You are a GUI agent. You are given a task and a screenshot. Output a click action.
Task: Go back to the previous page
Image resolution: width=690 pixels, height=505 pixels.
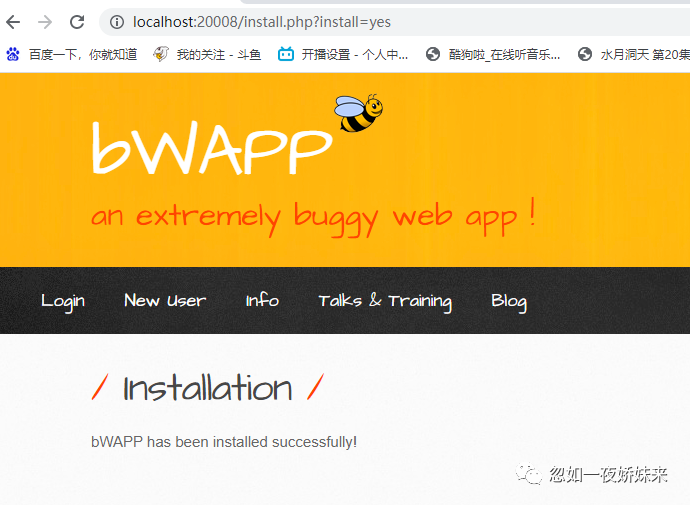coord(13,22)
